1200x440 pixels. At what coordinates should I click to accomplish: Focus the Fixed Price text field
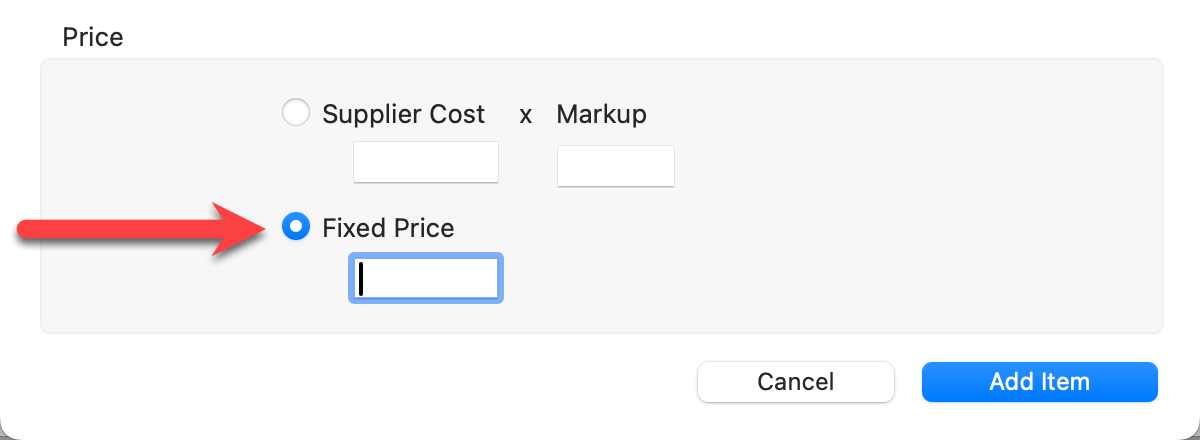click(426, 278)
